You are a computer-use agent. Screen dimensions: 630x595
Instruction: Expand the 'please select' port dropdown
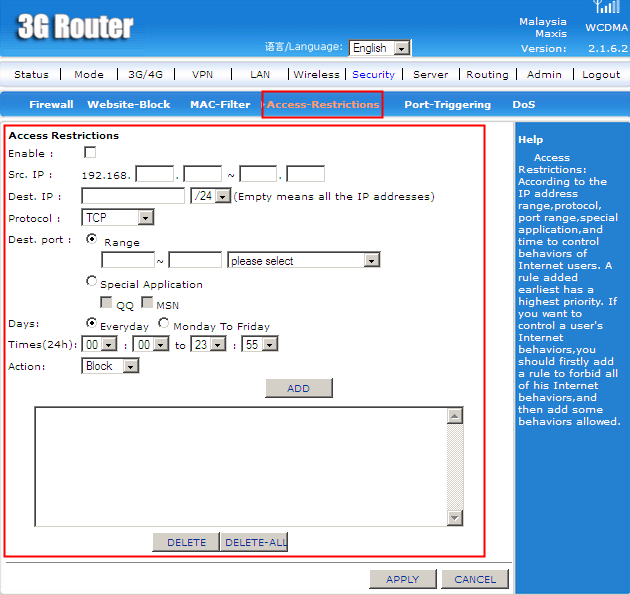[x=303, y=261]
